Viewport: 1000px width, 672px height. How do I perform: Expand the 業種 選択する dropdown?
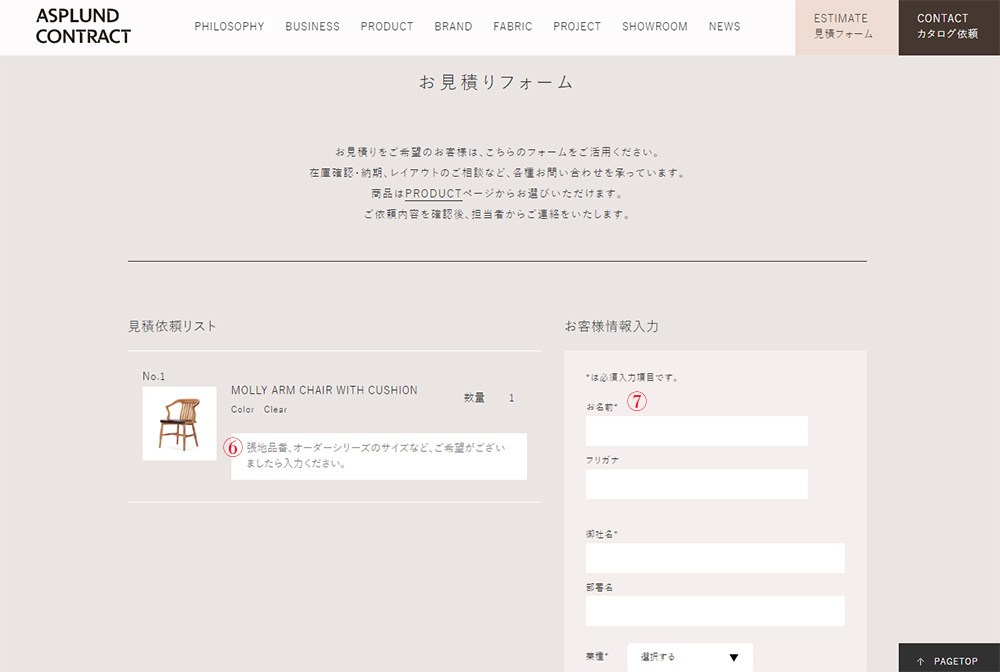690,657
